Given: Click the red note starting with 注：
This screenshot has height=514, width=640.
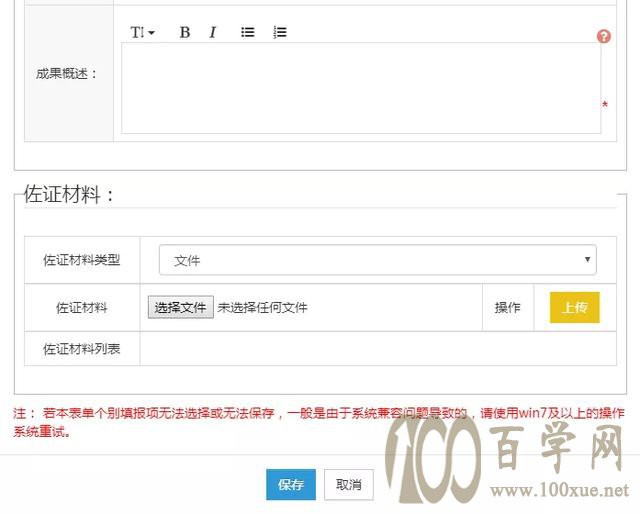Looking at the screenshot, I should 318,422.
